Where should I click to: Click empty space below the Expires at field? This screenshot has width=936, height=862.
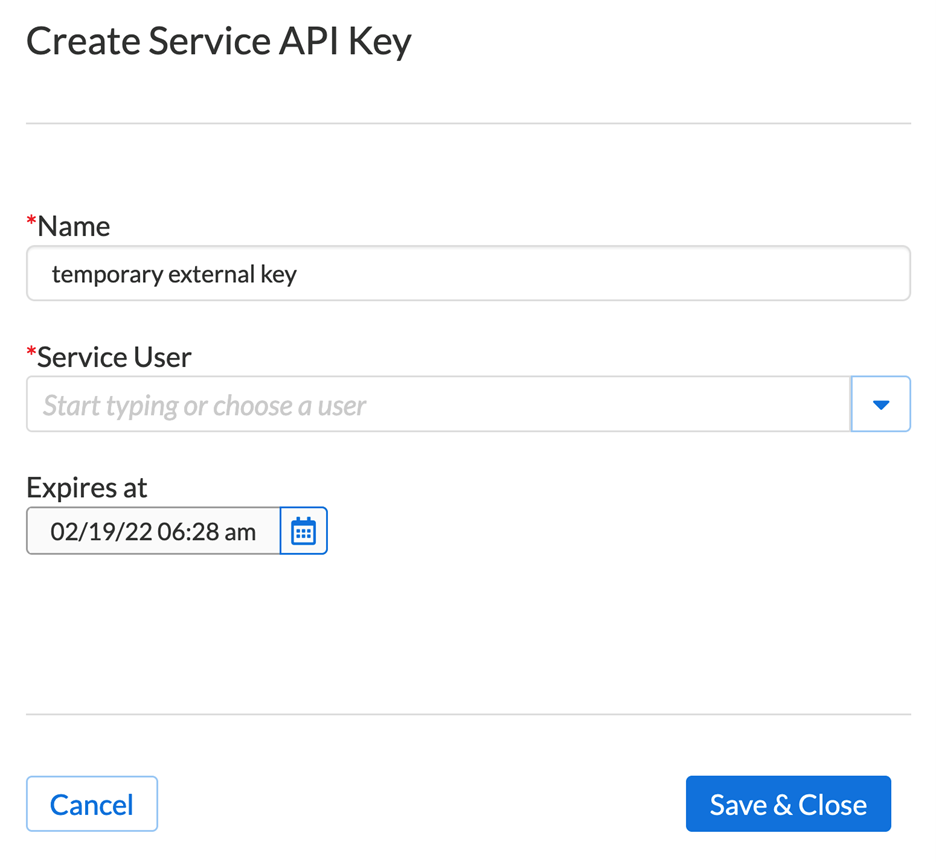click(468, 630)
